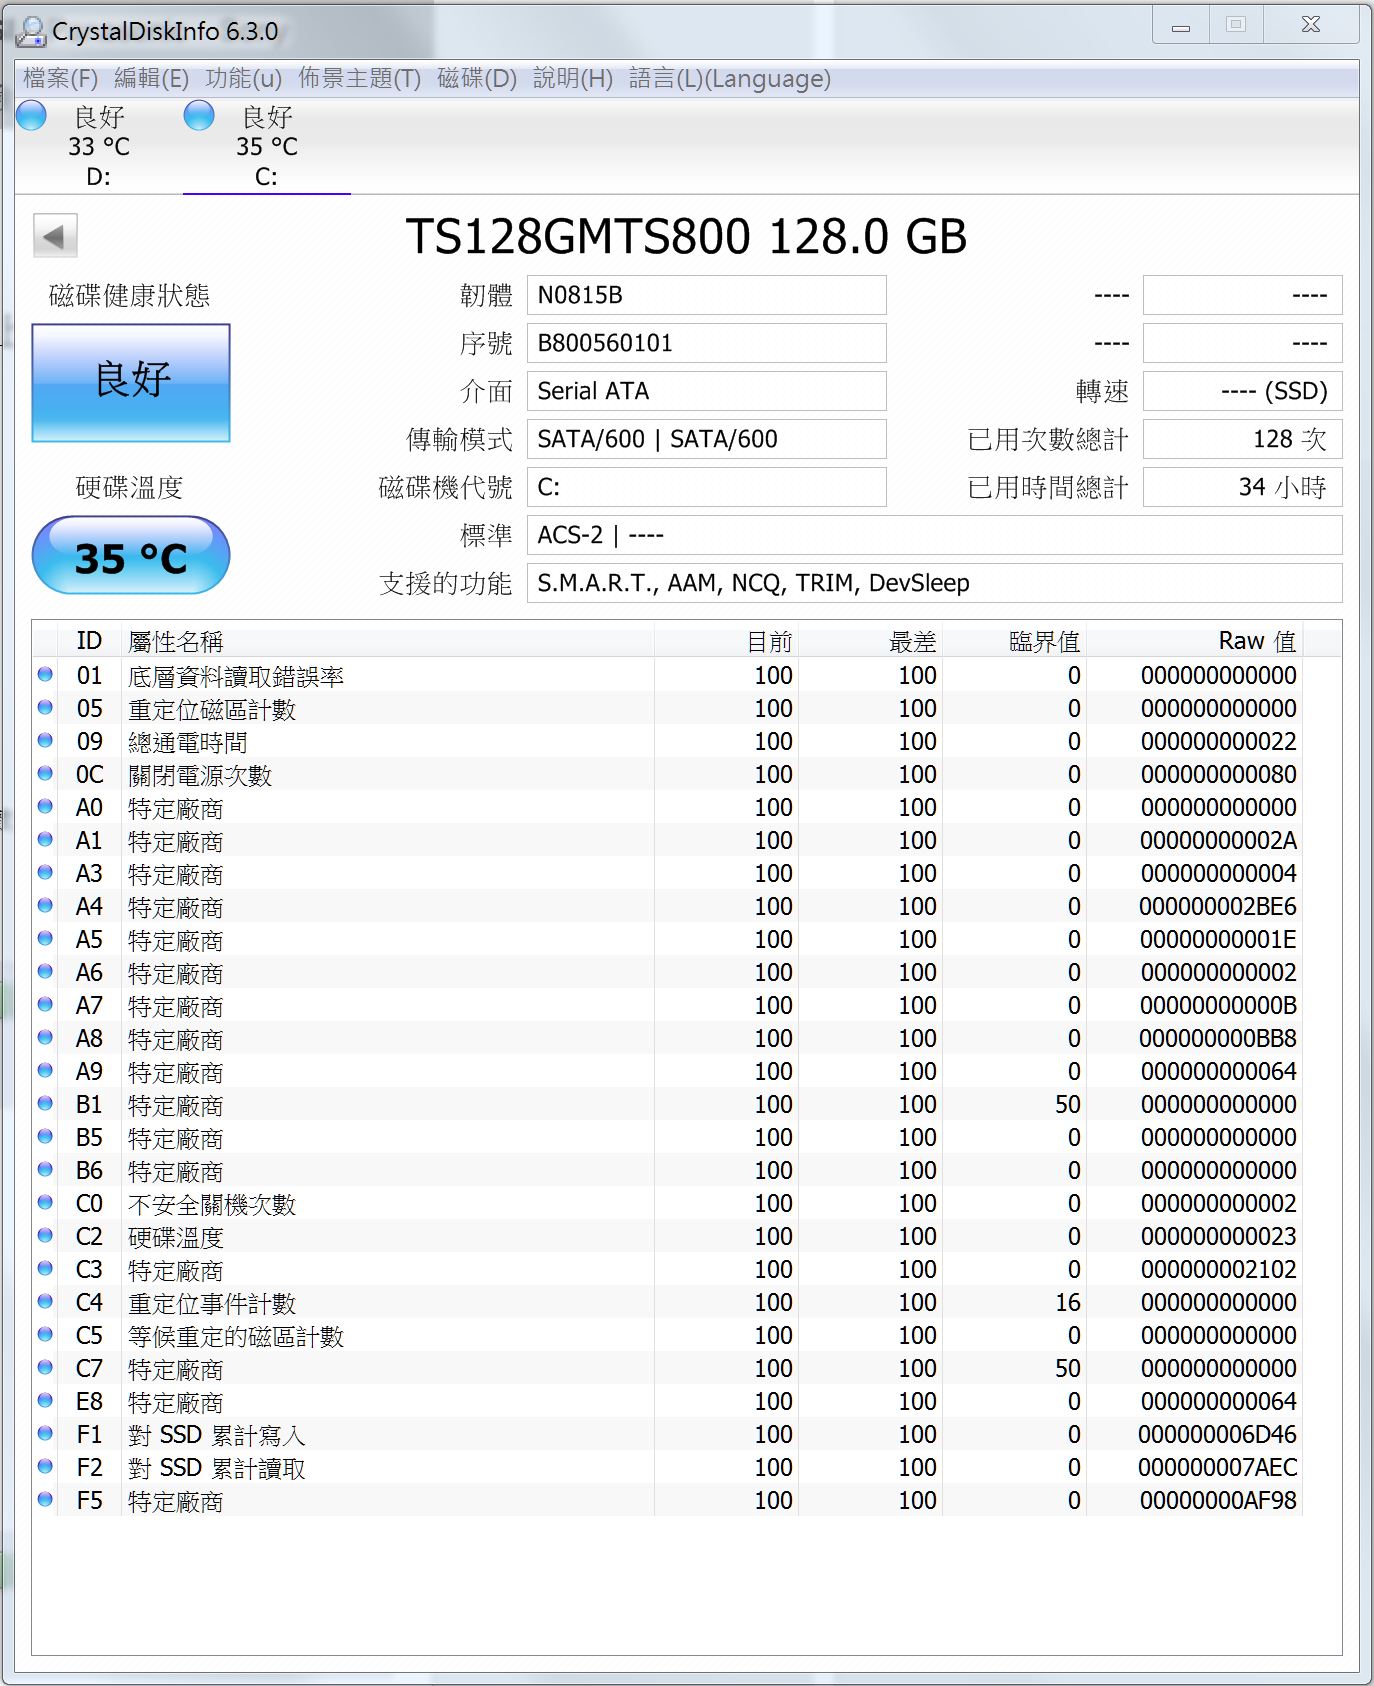Click the transfer mode field SATA/600

click(706, 439)
